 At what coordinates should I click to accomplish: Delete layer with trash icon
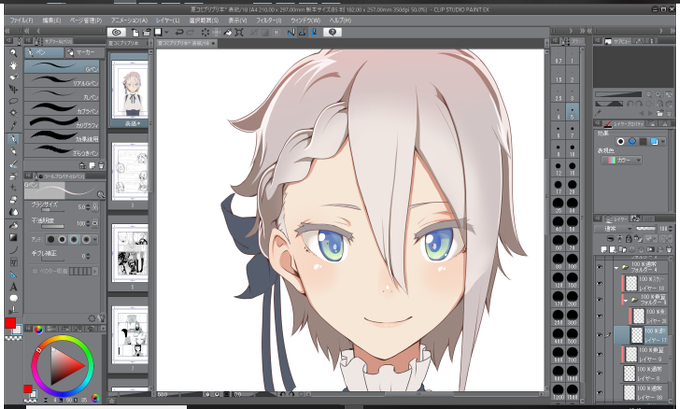[668, 249]
